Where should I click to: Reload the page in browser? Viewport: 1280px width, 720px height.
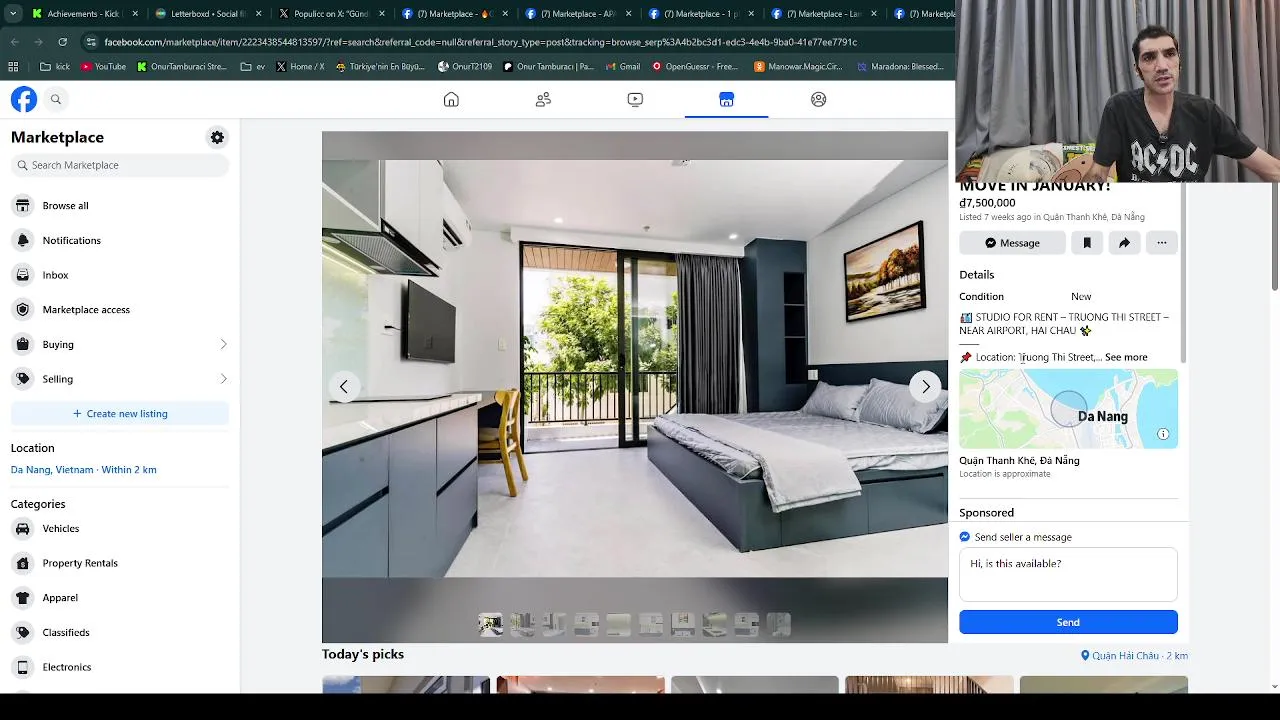coord(62,42)
